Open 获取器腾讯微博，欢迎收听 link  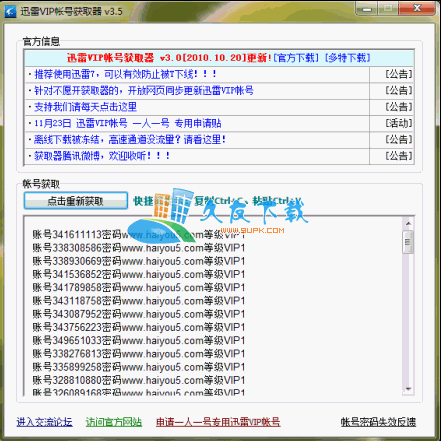pos(102,156)
